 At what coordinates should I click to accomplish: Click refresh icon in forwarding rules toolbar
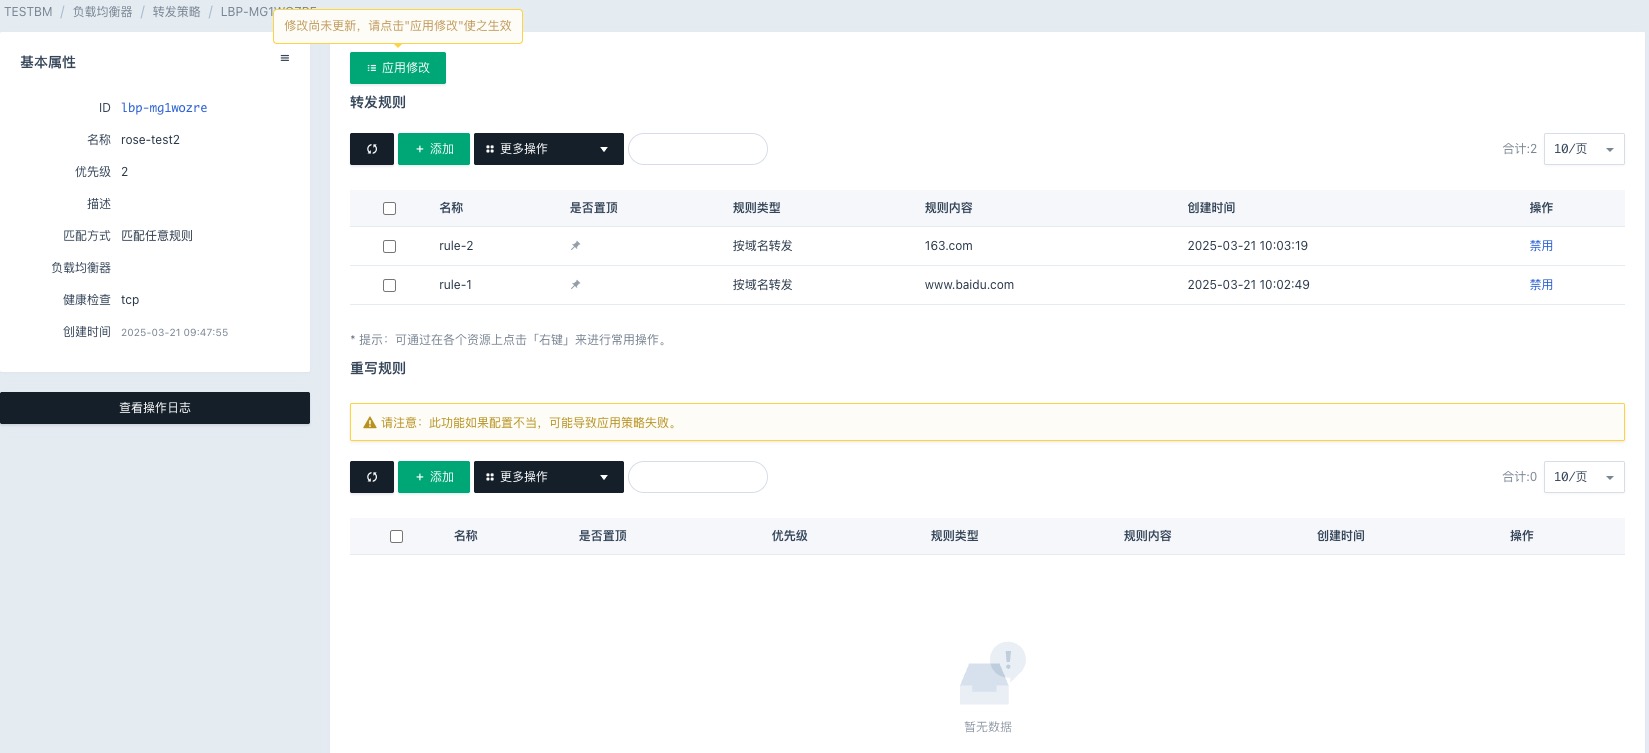372,149
